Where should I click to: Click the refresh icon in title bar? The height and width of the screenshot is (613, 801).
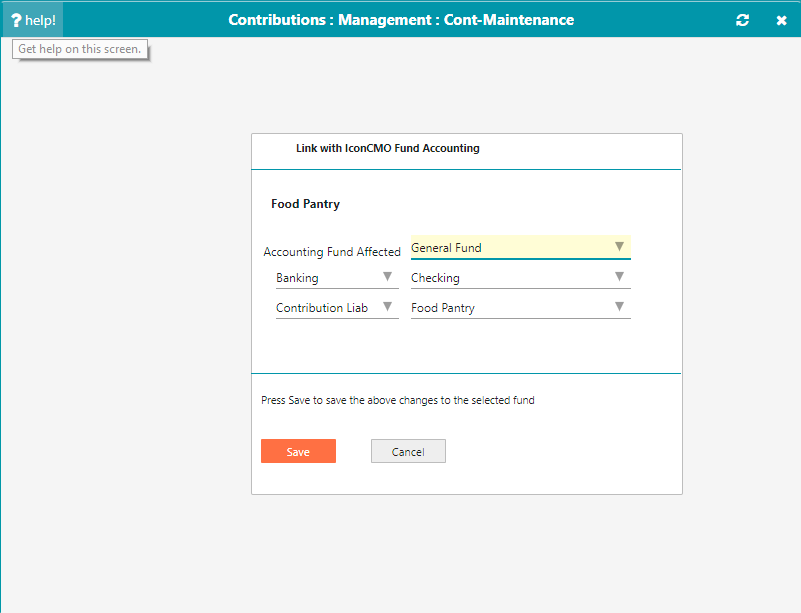742,20
